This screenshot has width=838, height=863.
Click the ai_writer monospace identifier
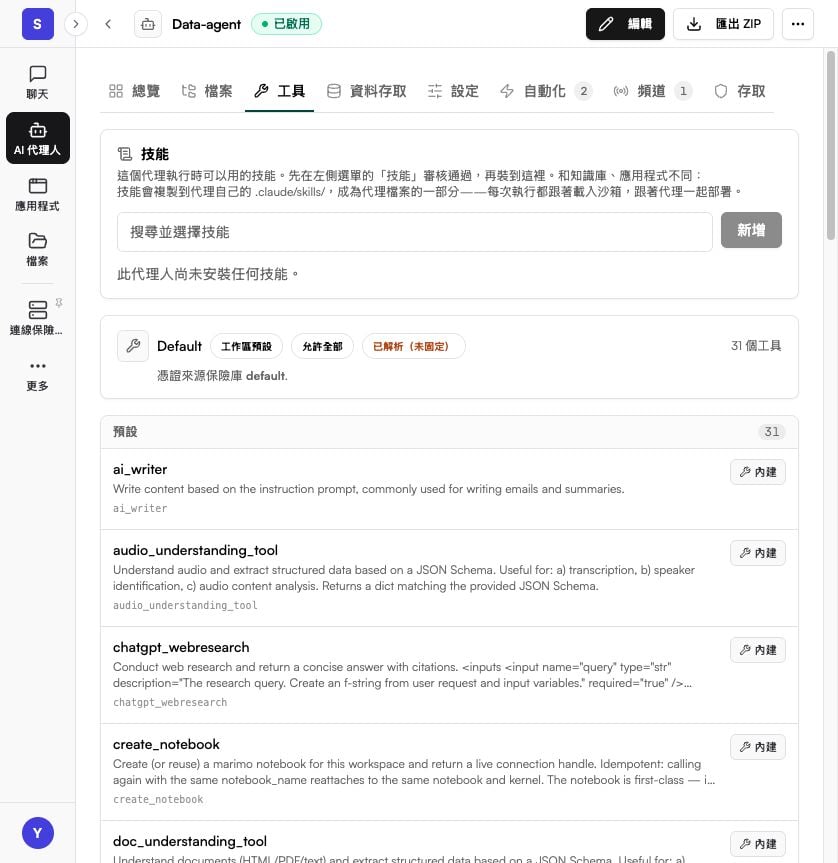[140, 509]
